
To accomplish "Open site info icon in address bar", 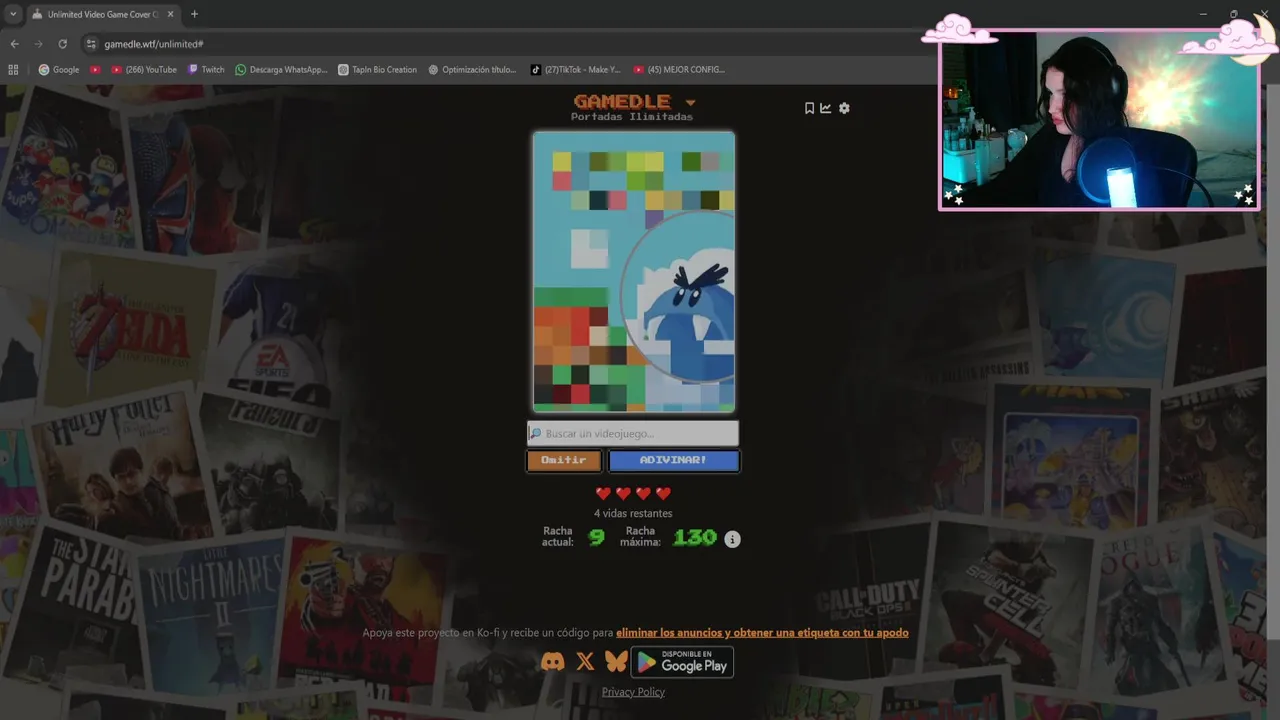I will pyautogui.click(x=91, y=44).
